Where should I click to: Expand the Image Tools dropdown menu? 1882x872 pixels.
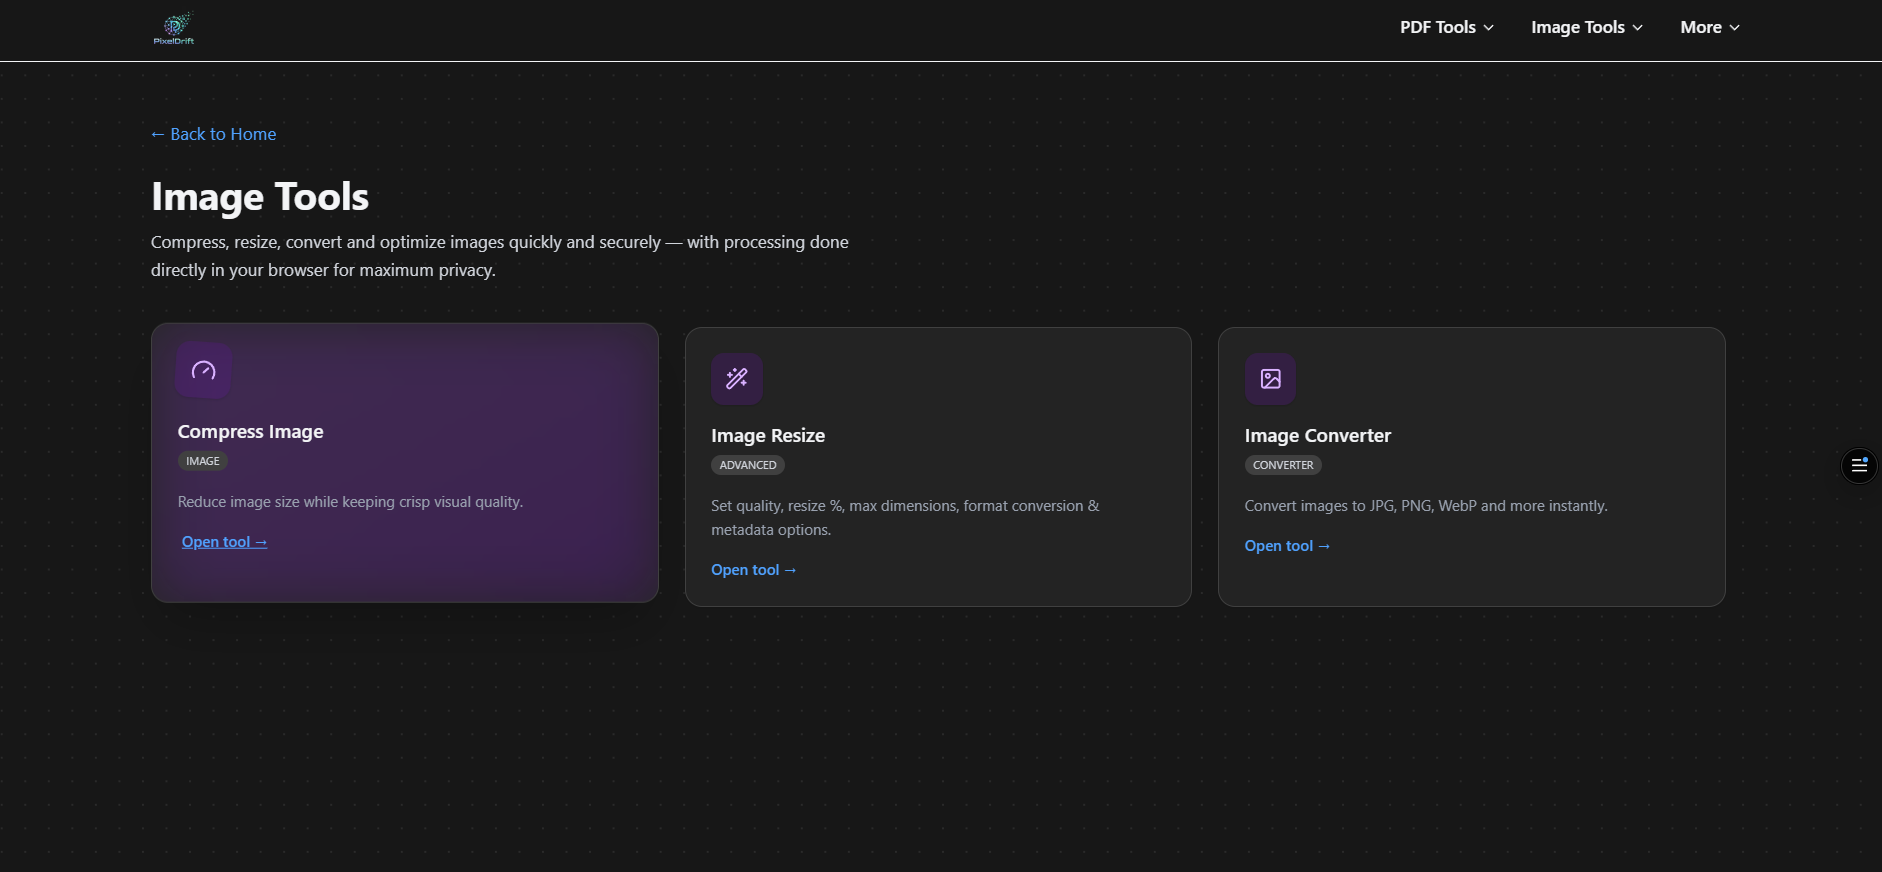point(1586,28)
